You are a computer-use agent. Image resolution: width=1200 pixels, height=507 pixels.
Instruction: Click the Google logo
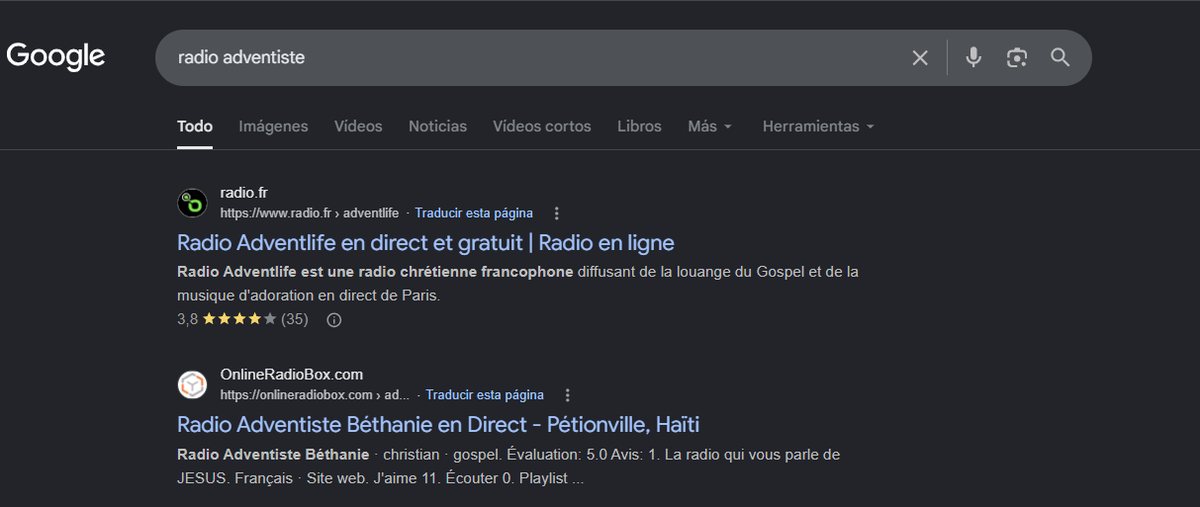(56, 56)
